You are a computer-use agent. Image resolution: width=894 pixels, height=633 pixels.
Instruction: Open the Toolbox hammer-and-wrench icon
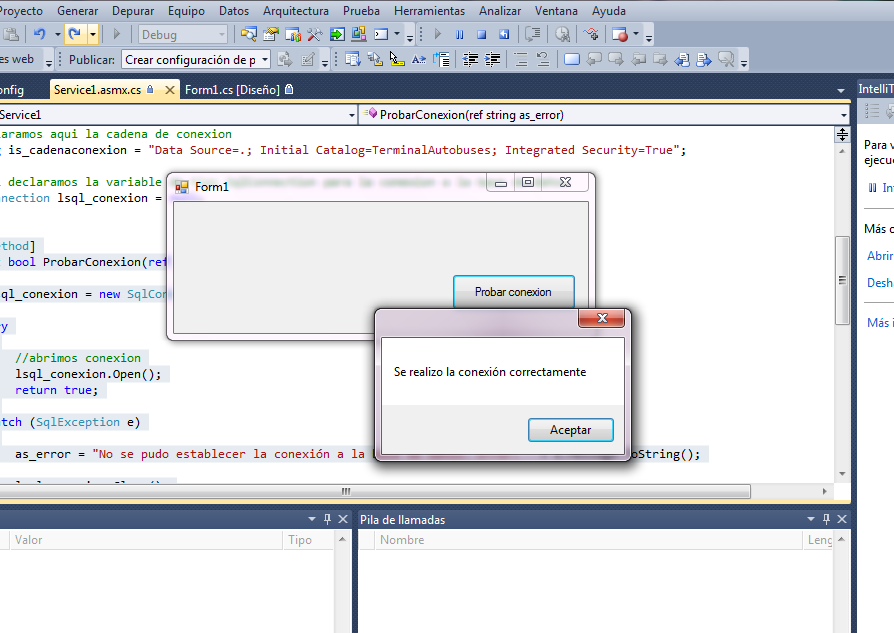pos(315,34)
